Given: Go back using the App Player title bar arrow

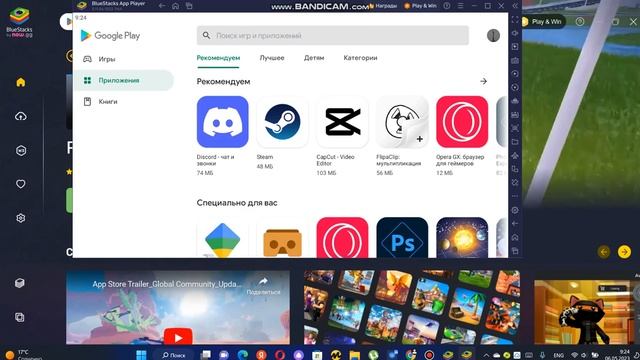Looking at the screenshot, I should (x=162, y=6).
